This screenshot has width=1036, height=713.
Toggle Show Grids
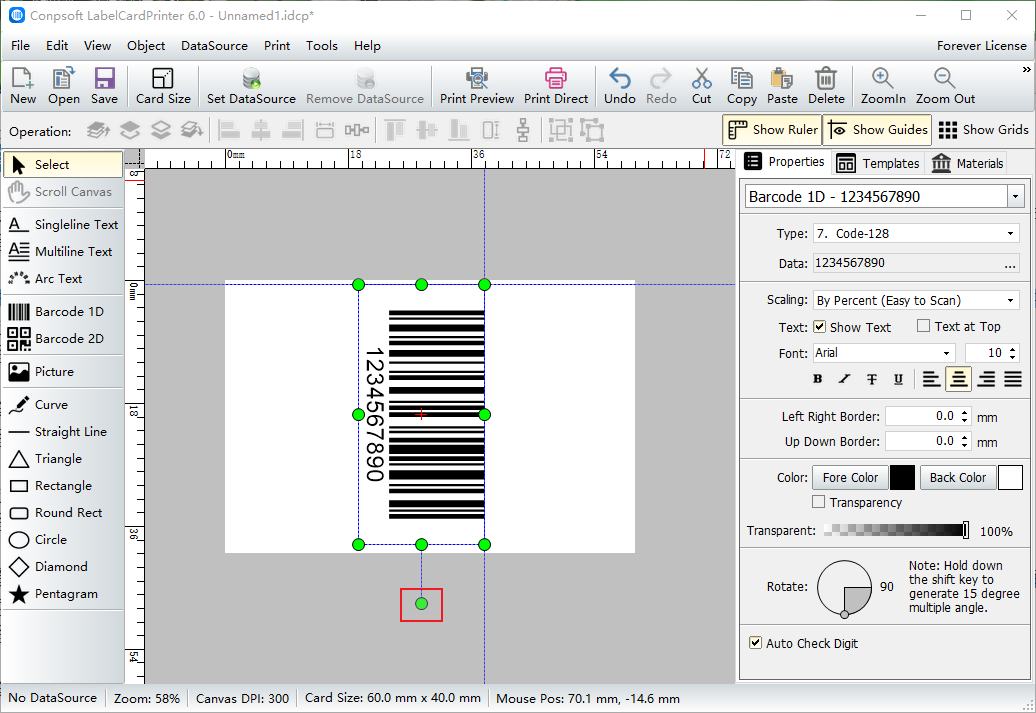click(x=982, y=130)
